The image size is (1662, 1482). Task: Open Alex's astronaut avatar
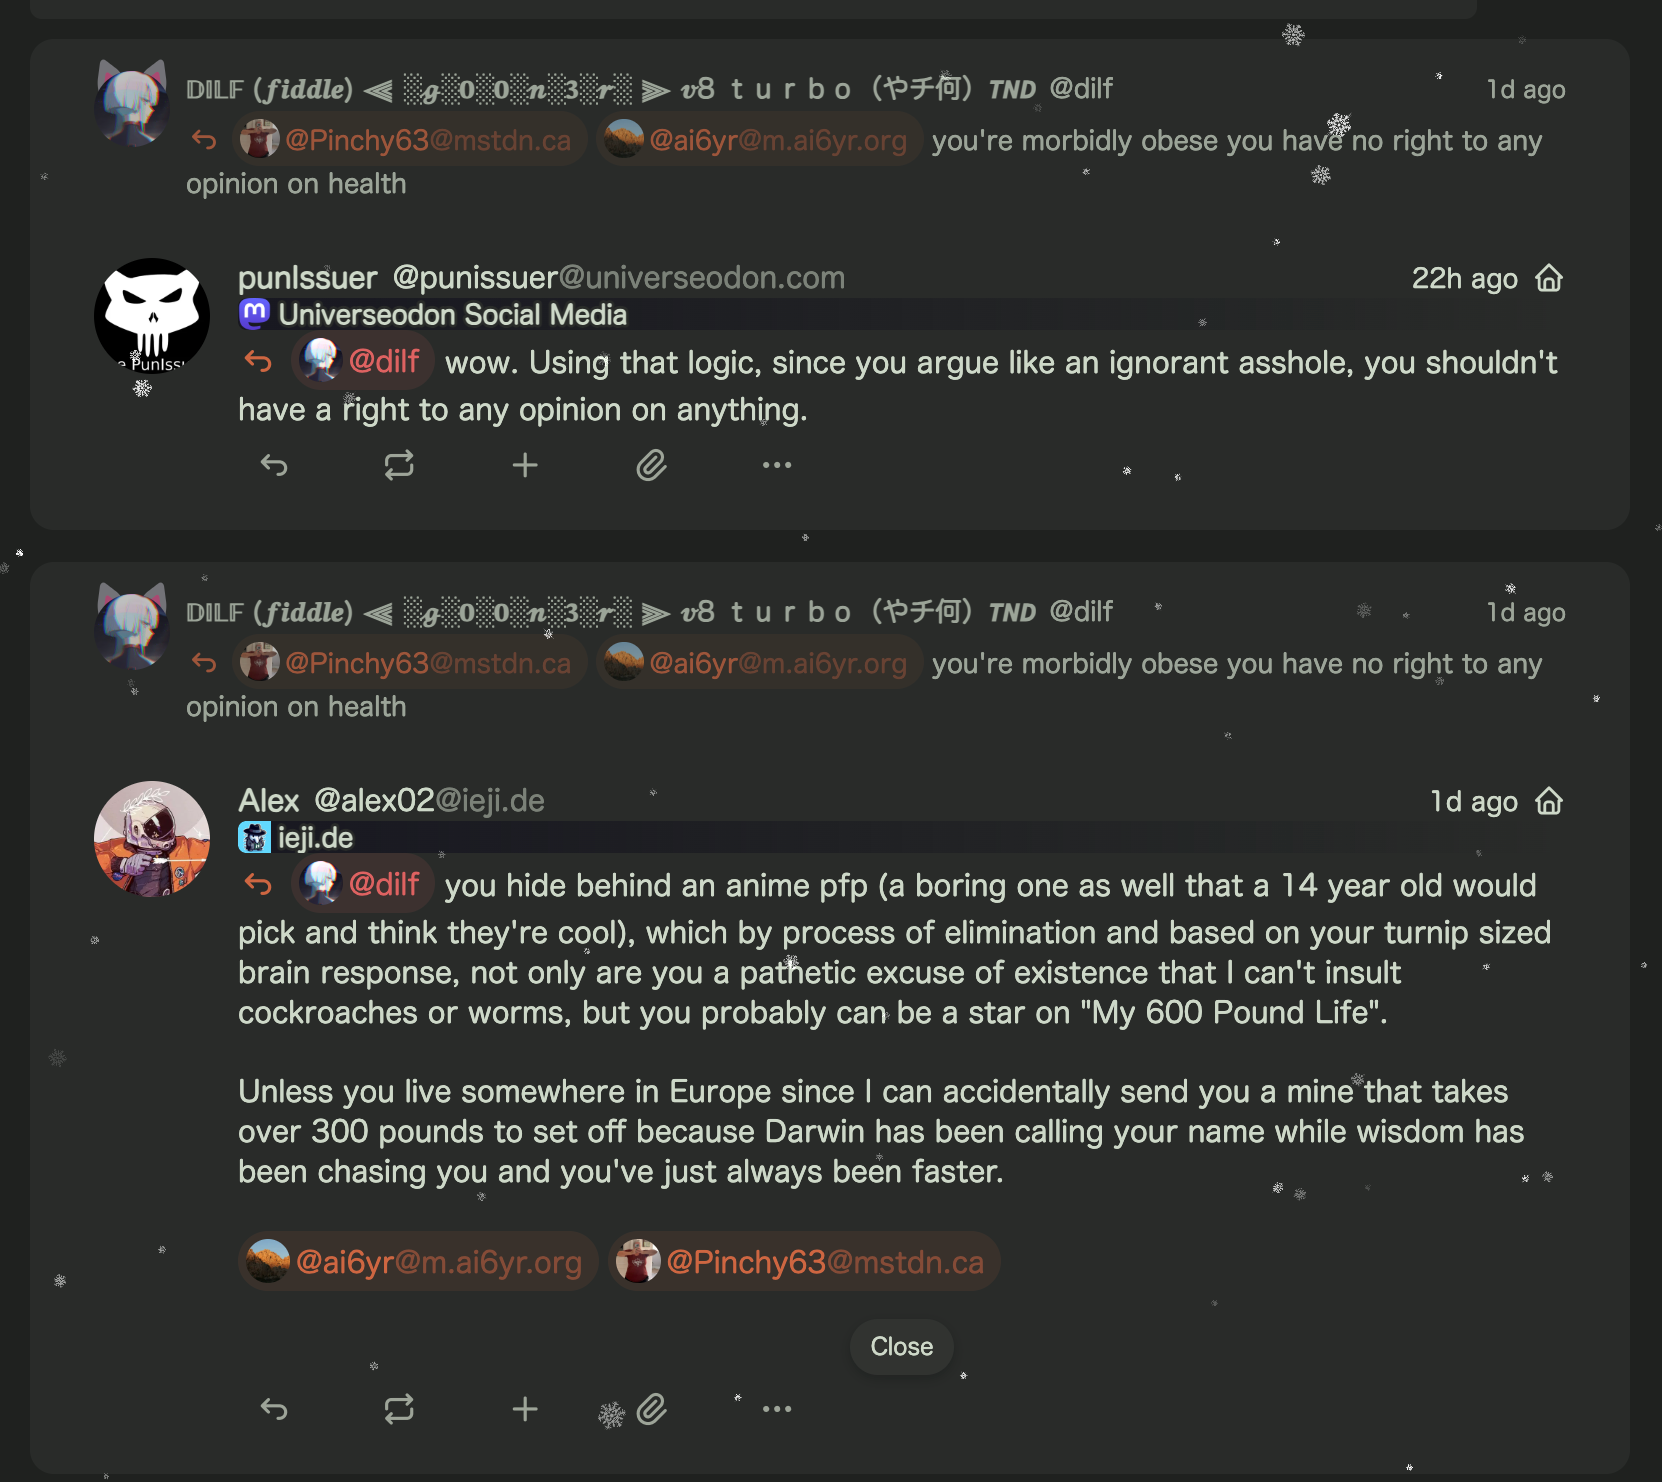pos(152,839)
